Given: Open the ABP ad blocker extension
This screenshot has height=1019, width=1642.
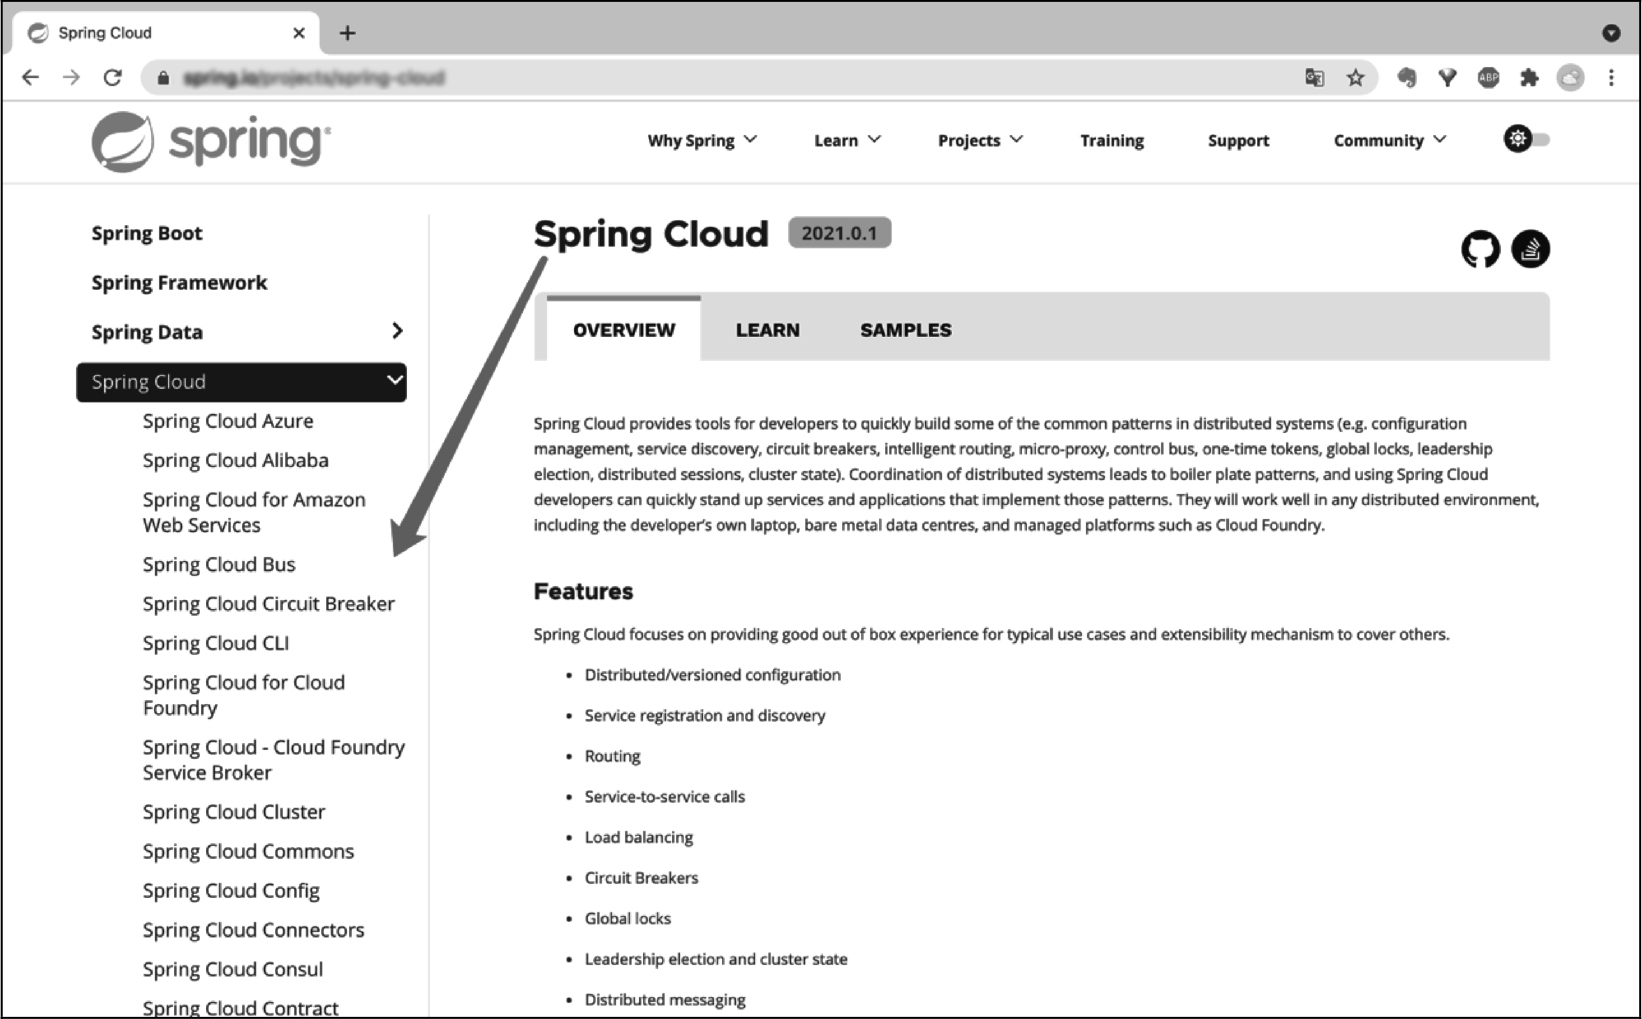Looking at the screenshot, I should [x=1489, y=78].
